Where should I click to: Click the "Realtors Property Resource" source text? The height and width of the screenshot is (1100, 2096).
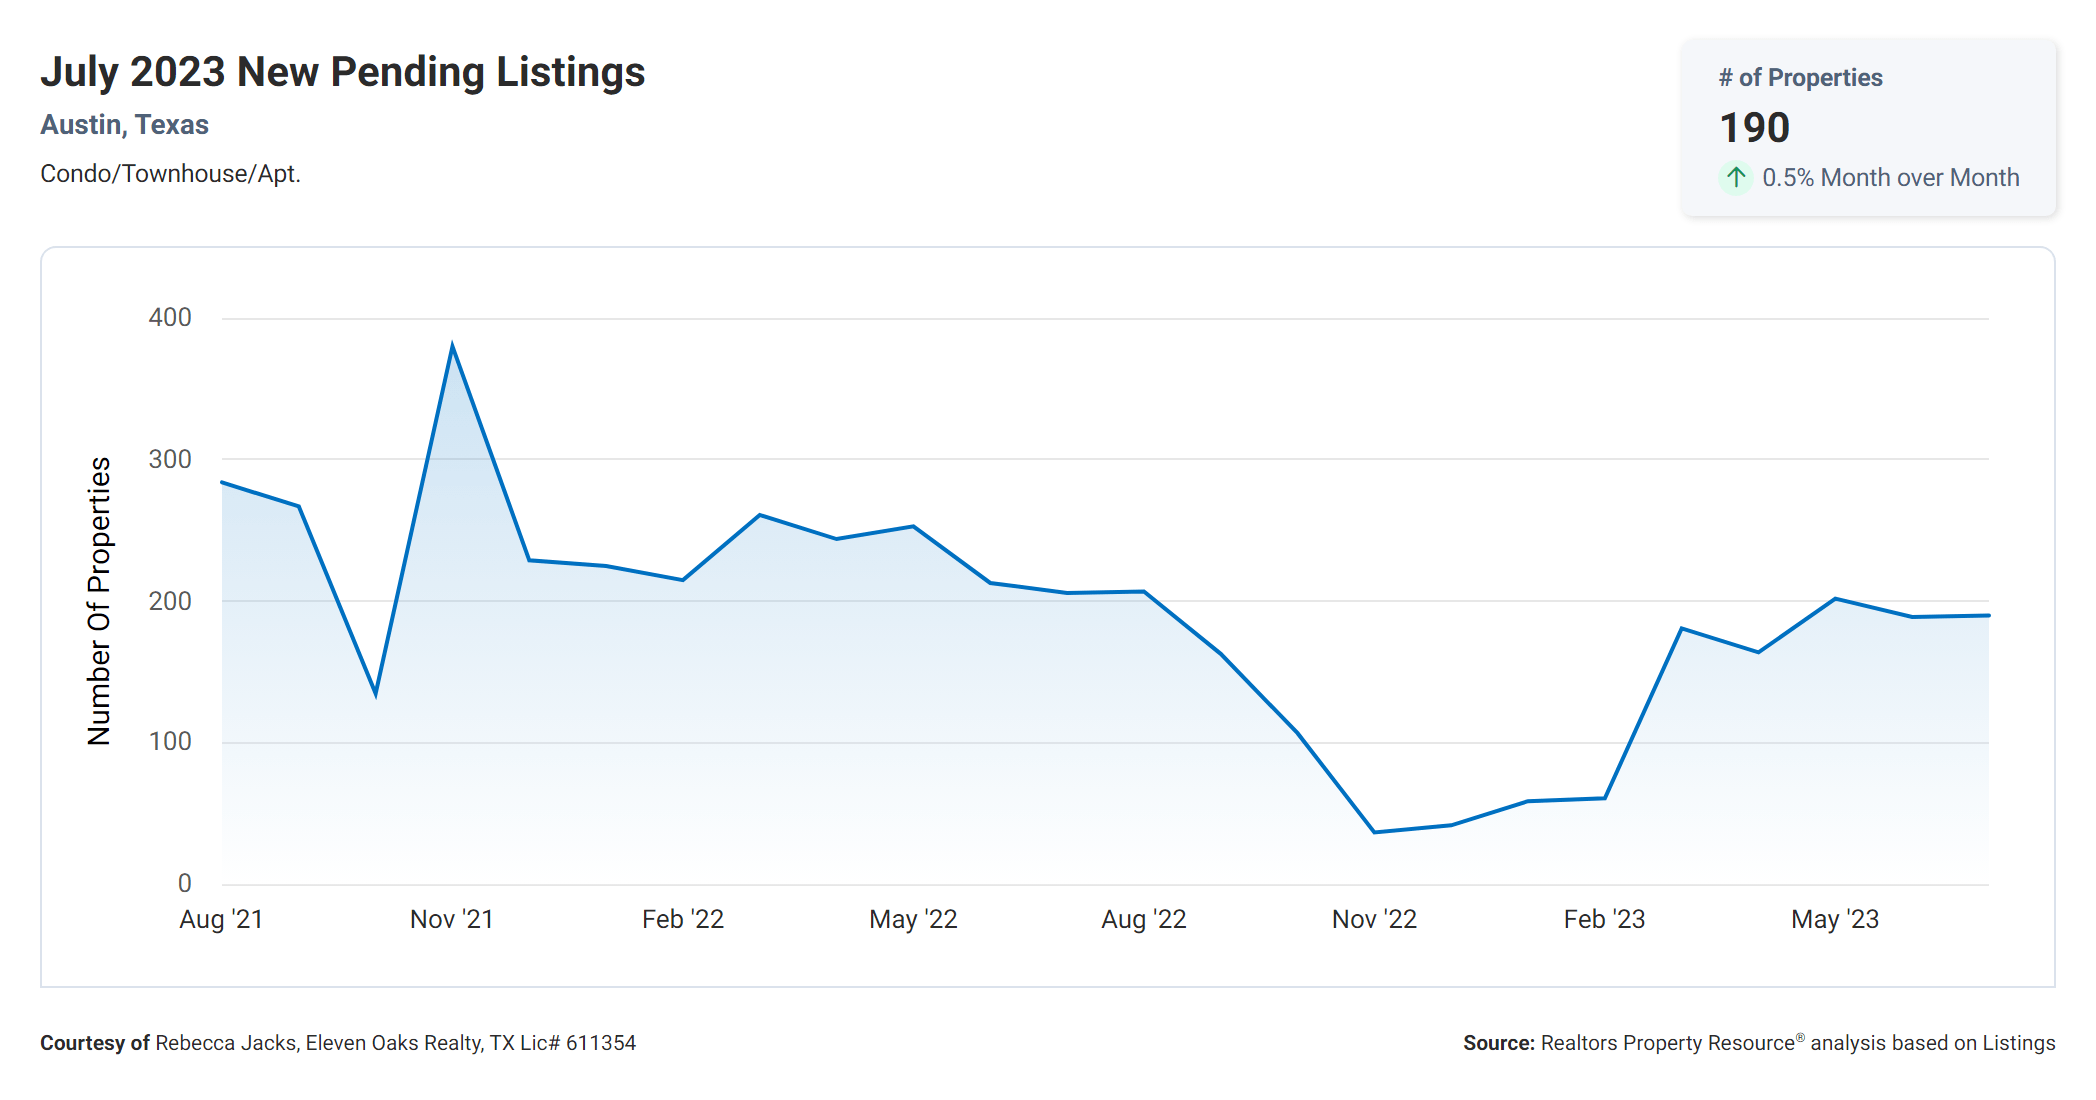[1668, 1043]
